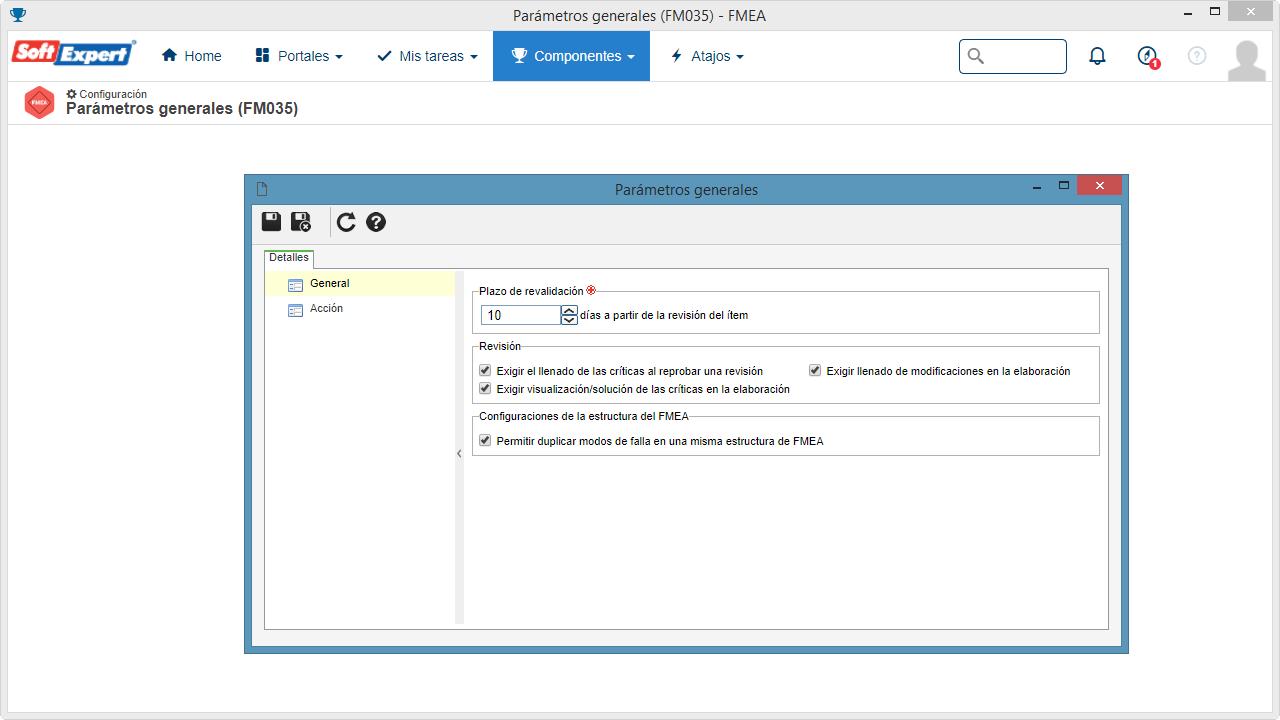Screen dimensions: 1280x720
Task: Open the compass icon with red badge
Action: [1148, 56]
